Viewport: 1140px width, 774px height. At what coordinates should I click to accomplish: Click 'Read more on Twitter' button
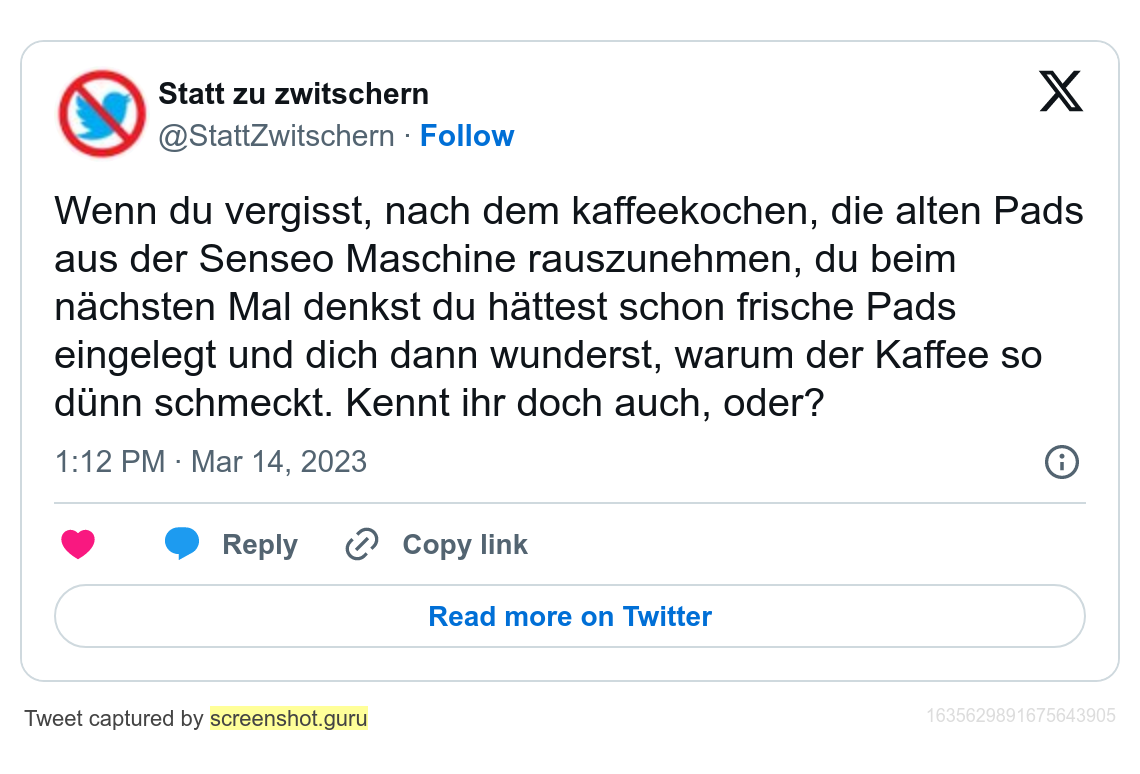[569, 616]
